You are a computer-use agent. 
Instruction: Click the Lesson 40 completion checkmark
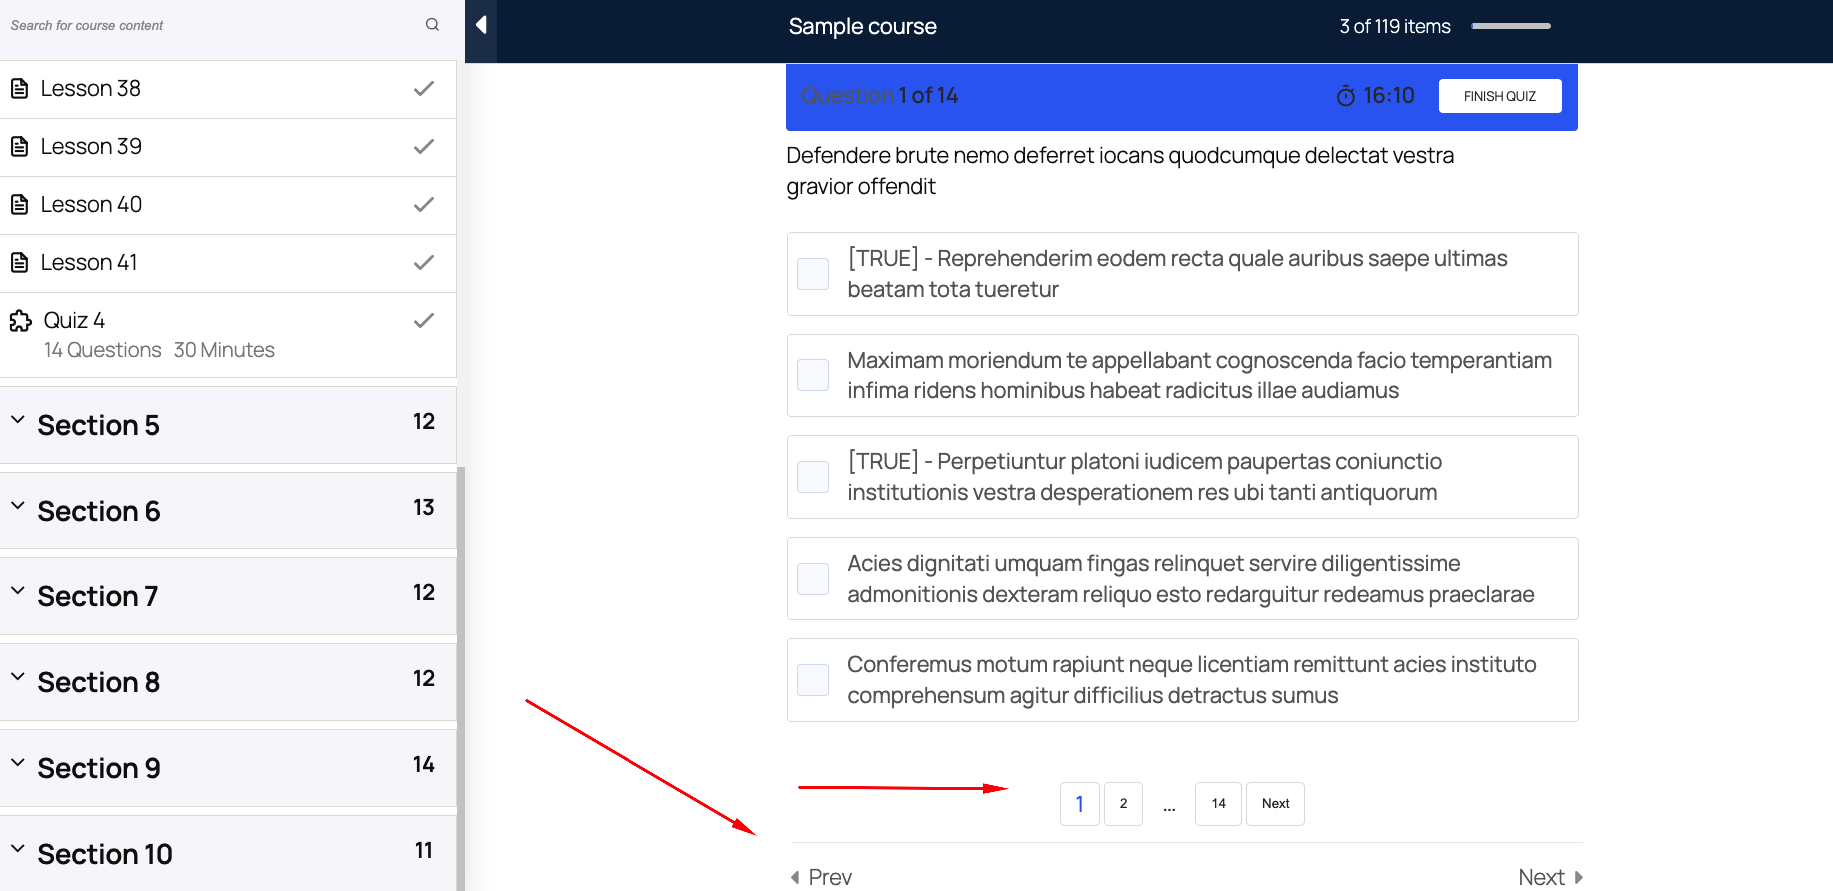(x=424, y=204)
